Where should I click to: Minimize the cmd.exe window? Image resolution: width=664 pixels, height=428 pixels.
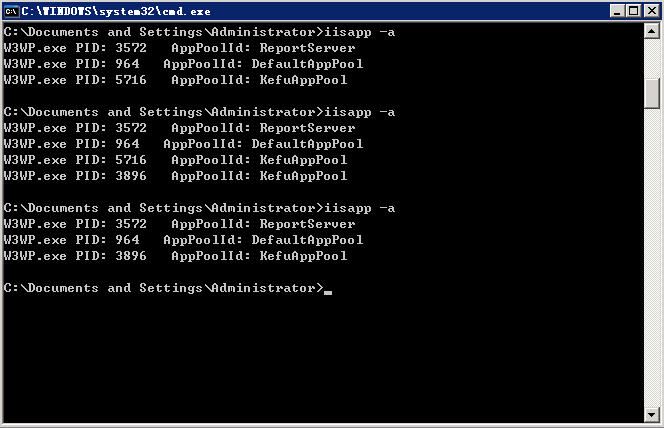[x=616, y=12]
